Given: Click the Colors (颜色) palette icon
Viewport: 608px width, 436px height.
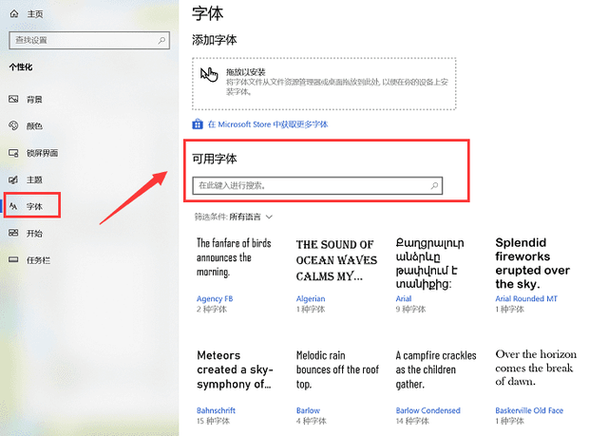Looking at the screenshot, I should tap(12, 126).
